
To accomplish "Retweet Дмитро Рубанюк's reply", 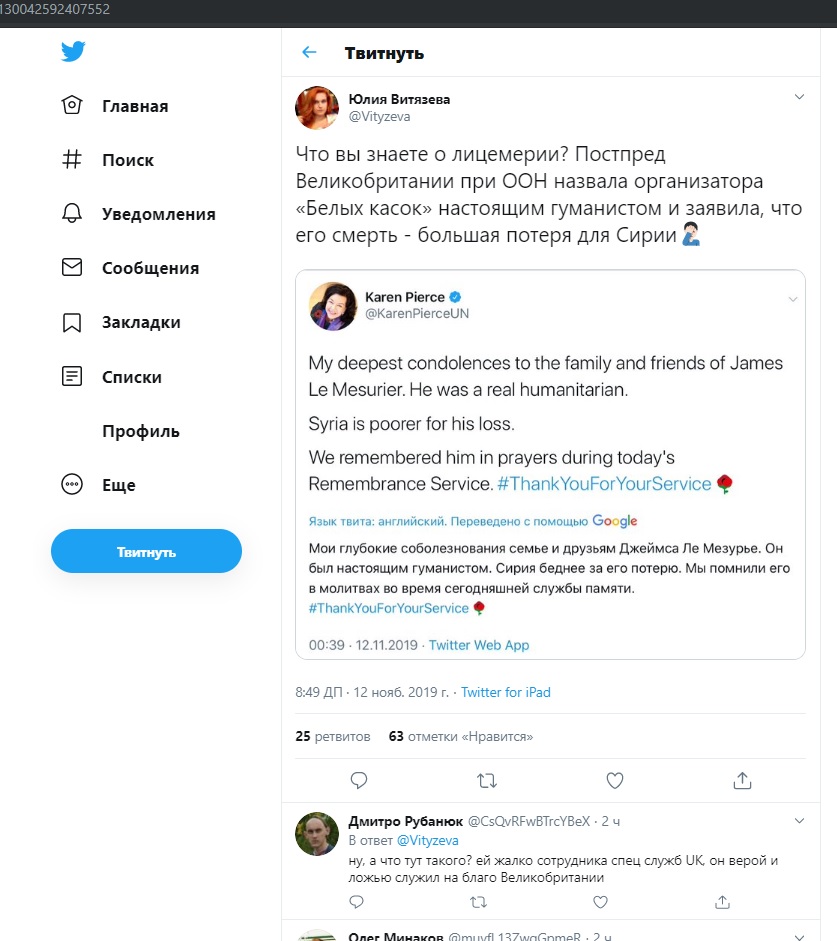I will [478, 901].
